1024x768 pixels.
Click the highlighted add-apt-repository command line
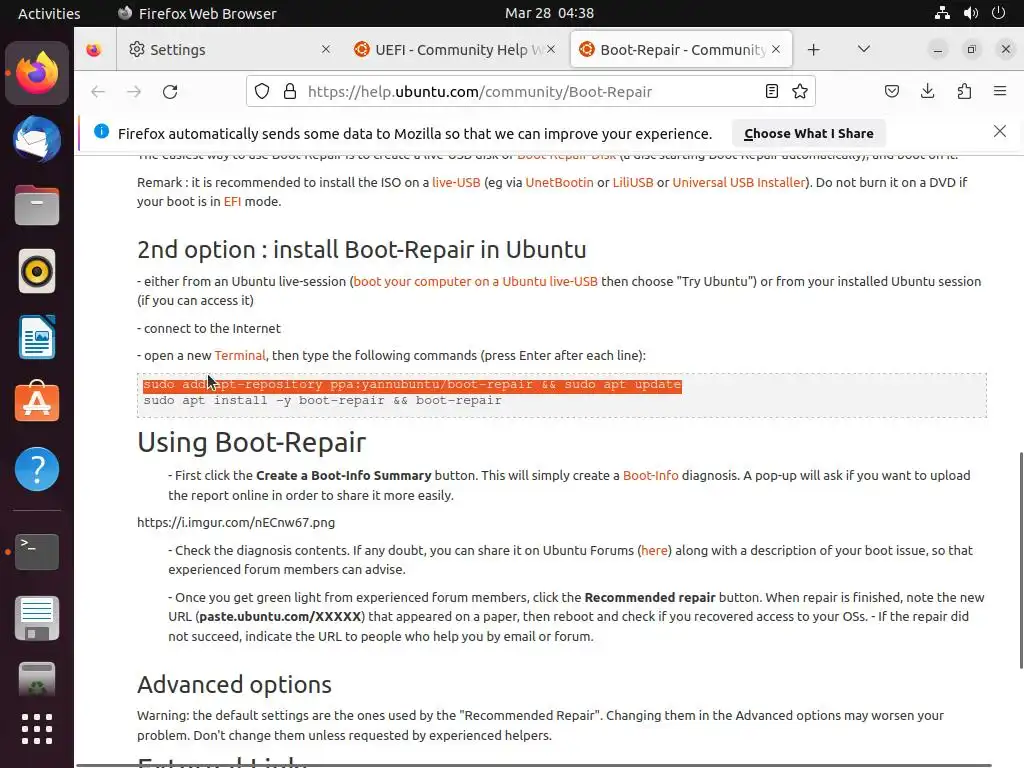412,385
